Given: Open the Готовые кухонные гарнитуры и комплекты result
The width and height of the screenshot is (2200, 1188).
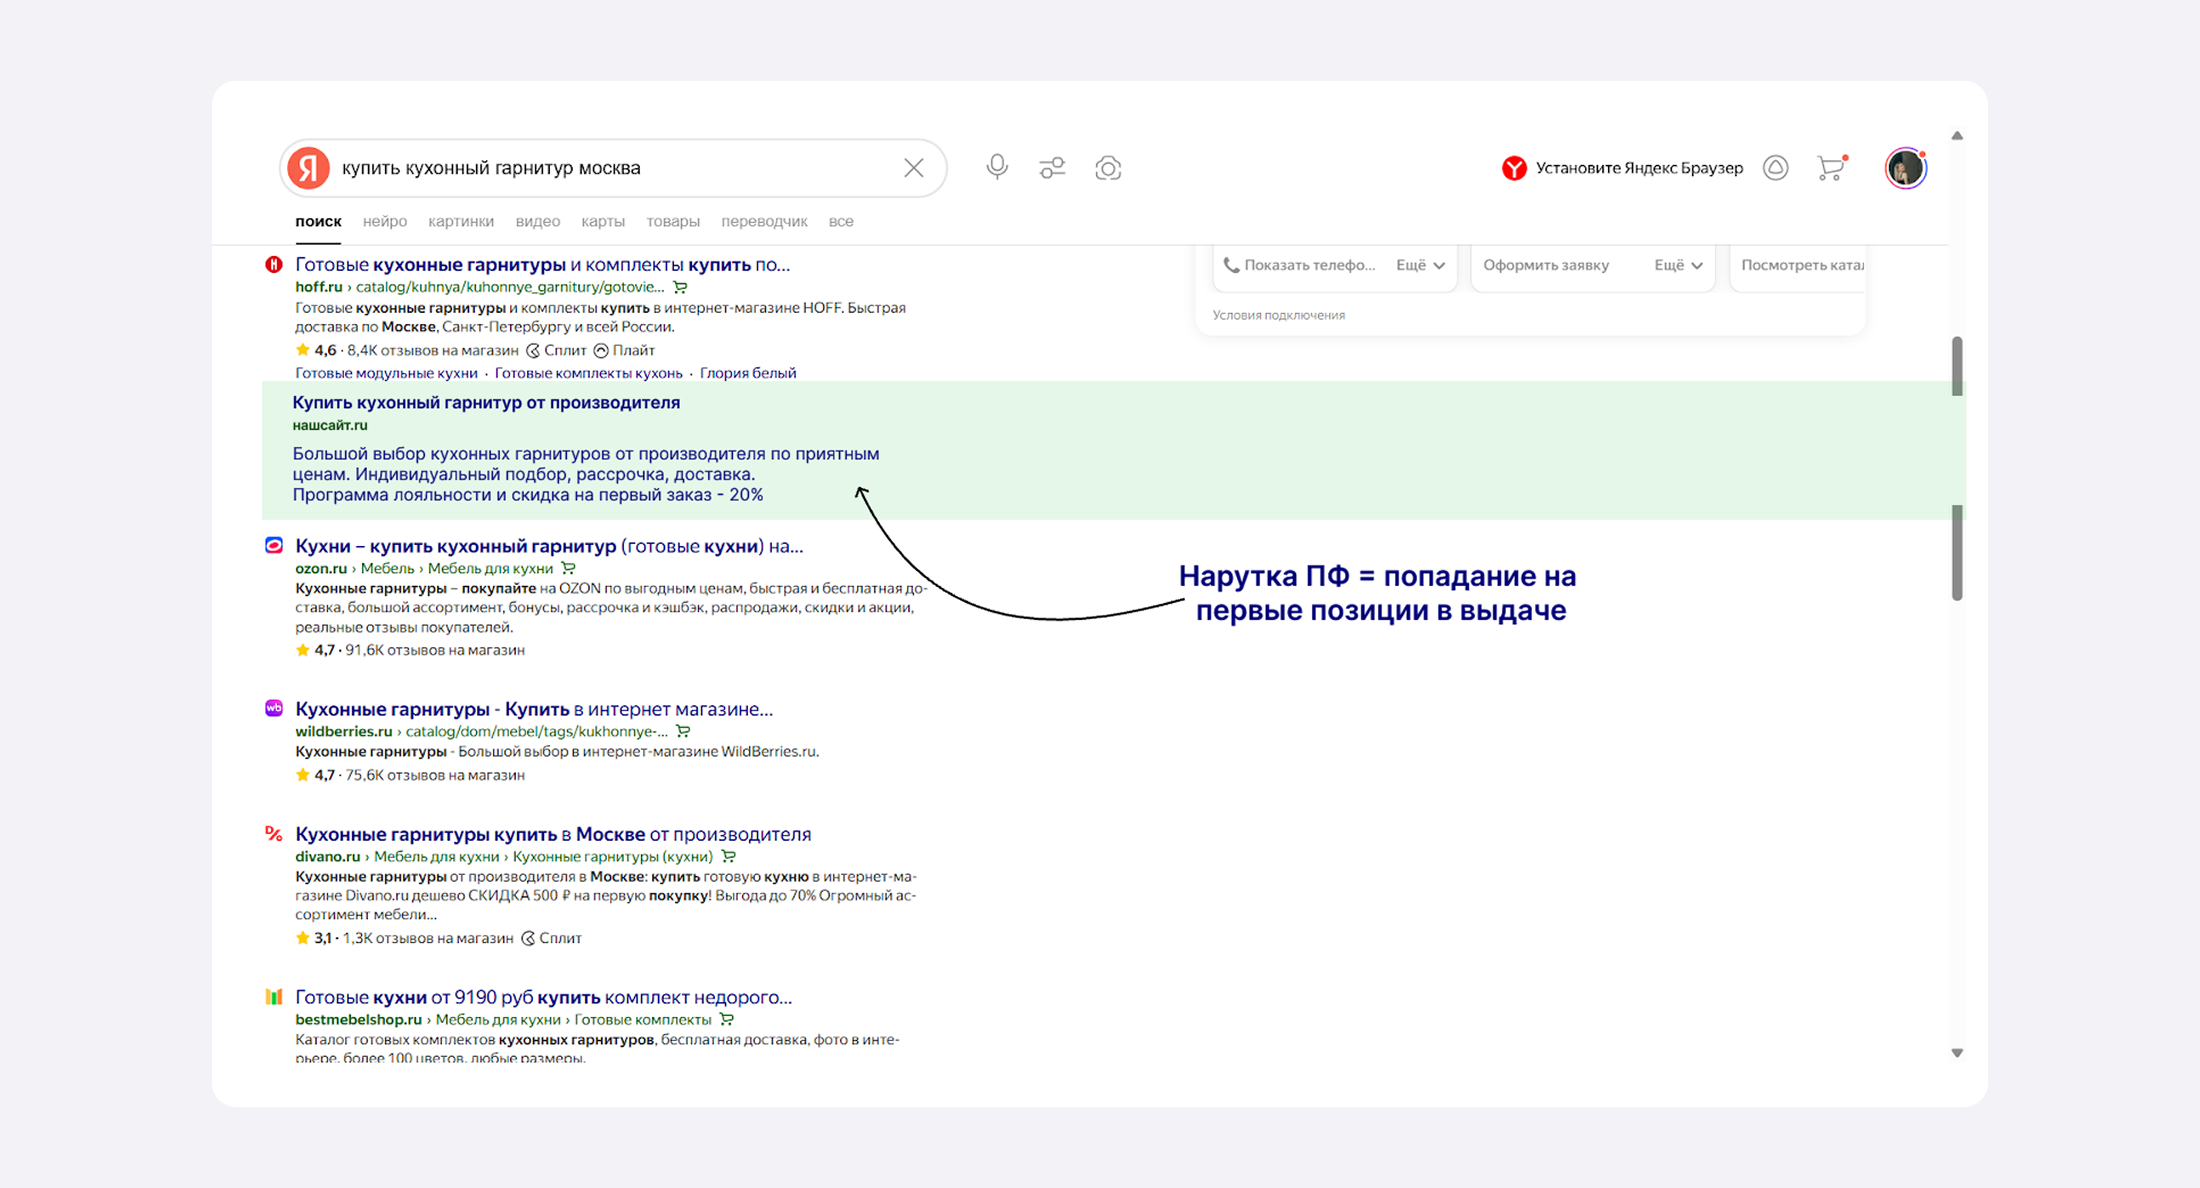Looking at the screenshot, I should [542, 264].
